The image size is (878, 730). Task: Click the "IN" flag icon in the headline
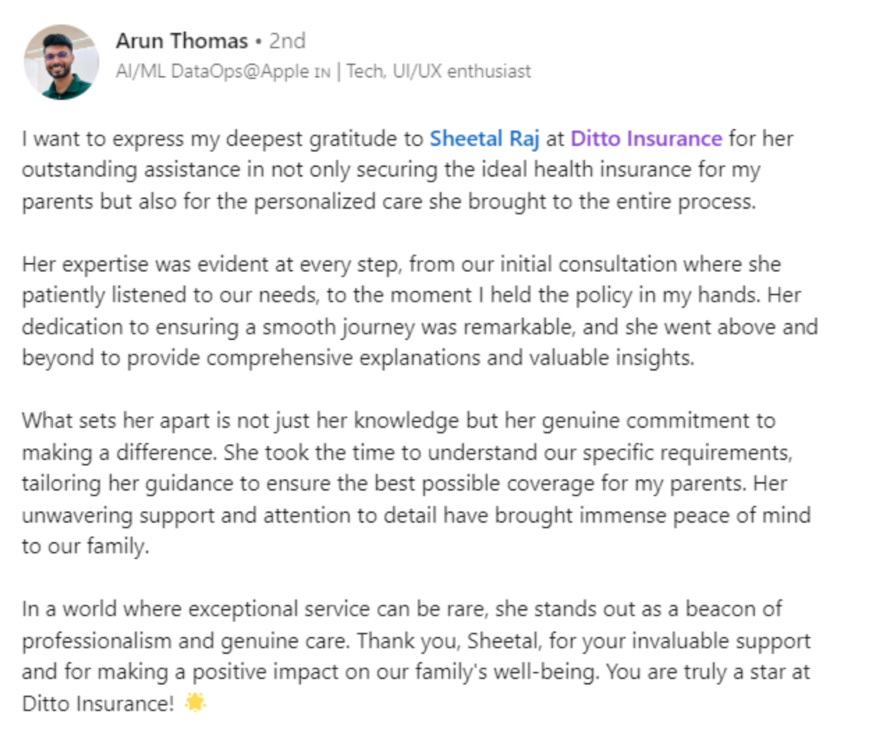point(325,72)
